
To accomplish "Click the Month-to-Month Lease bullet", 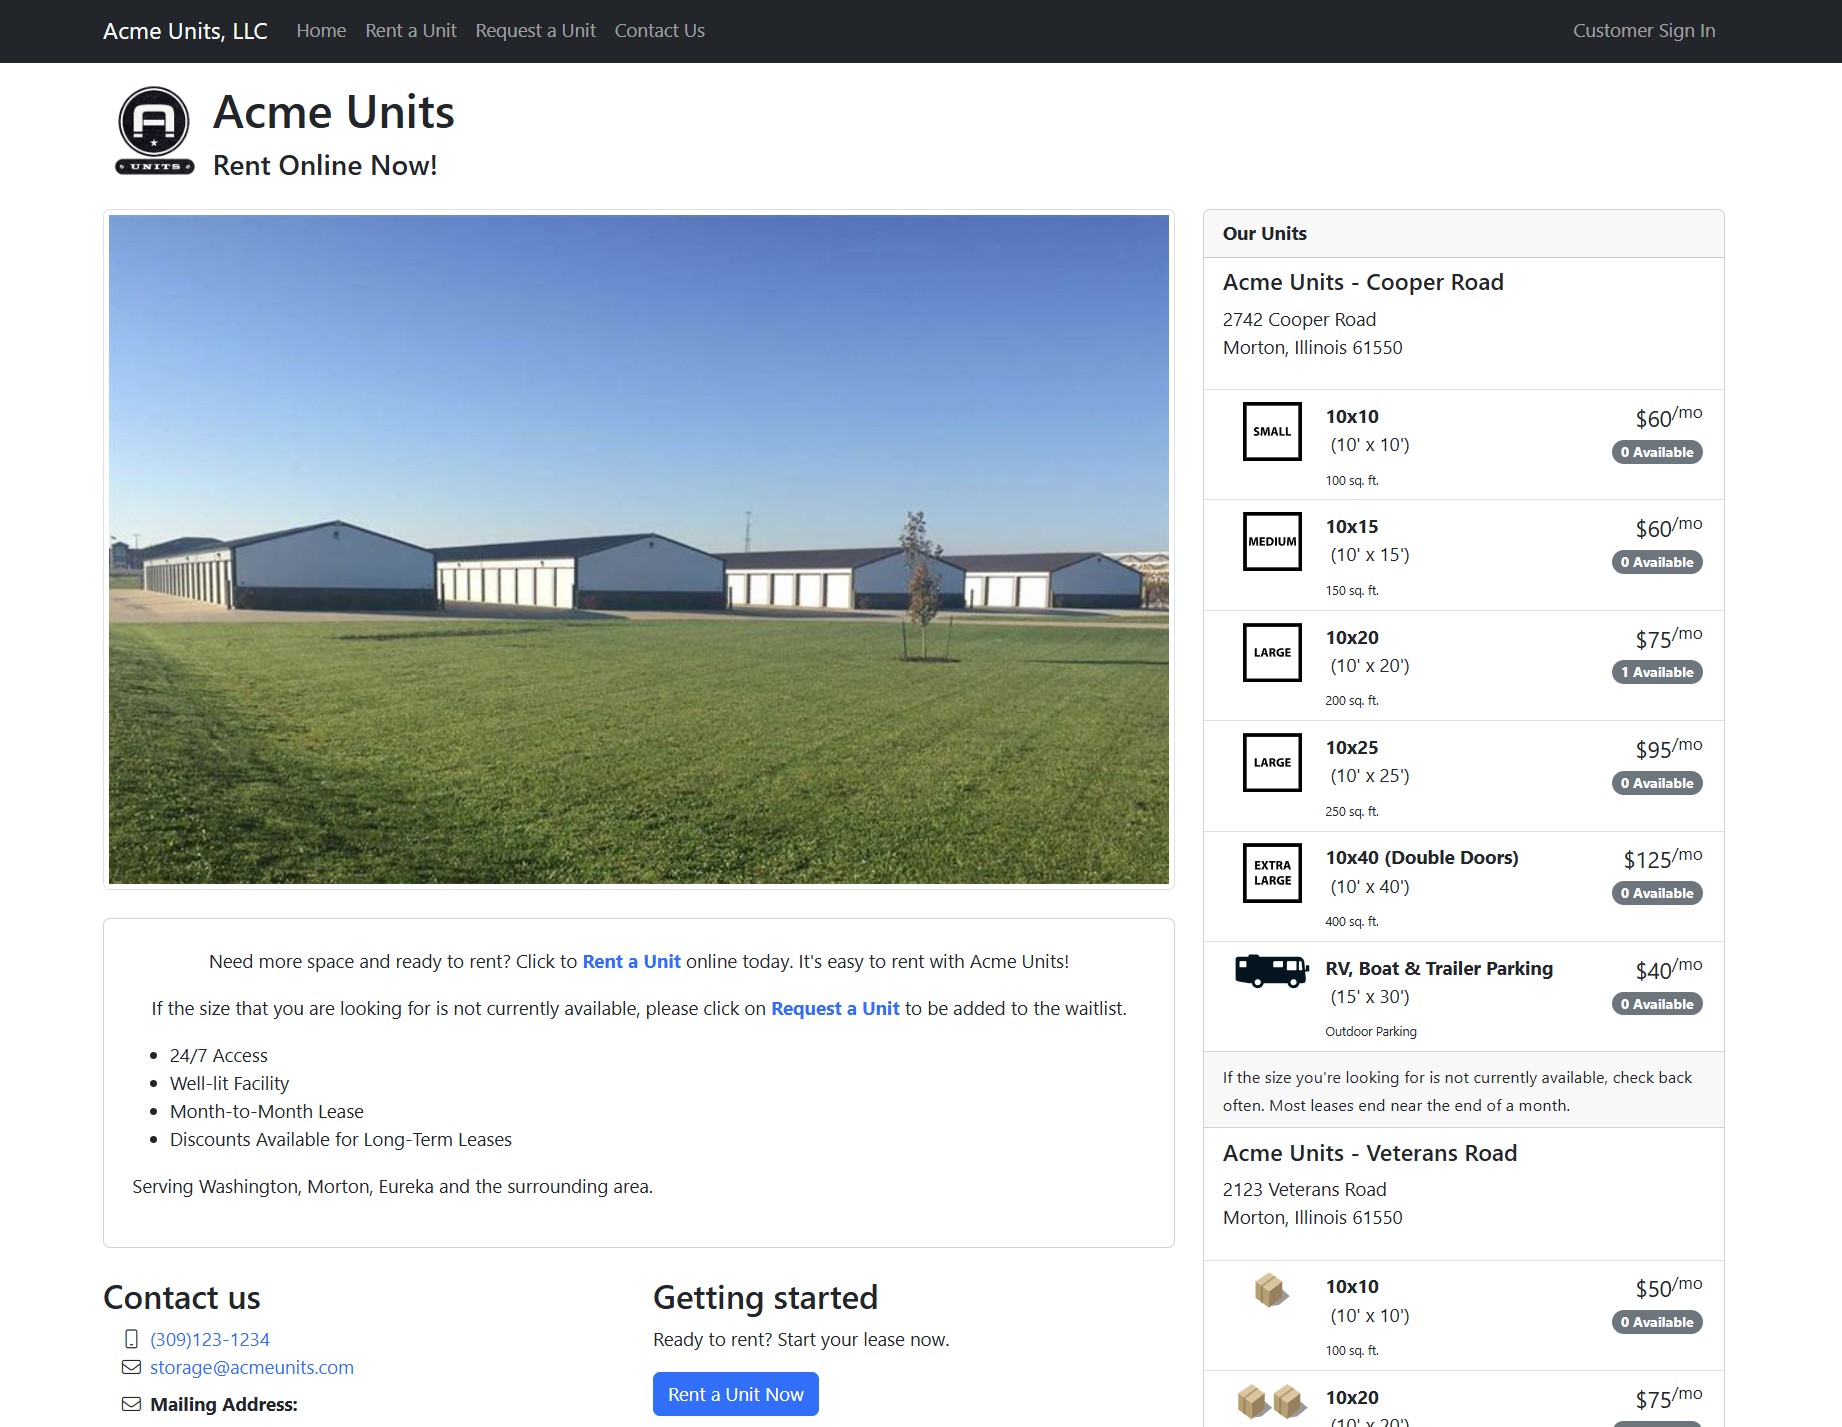I will pos(267,1111).
